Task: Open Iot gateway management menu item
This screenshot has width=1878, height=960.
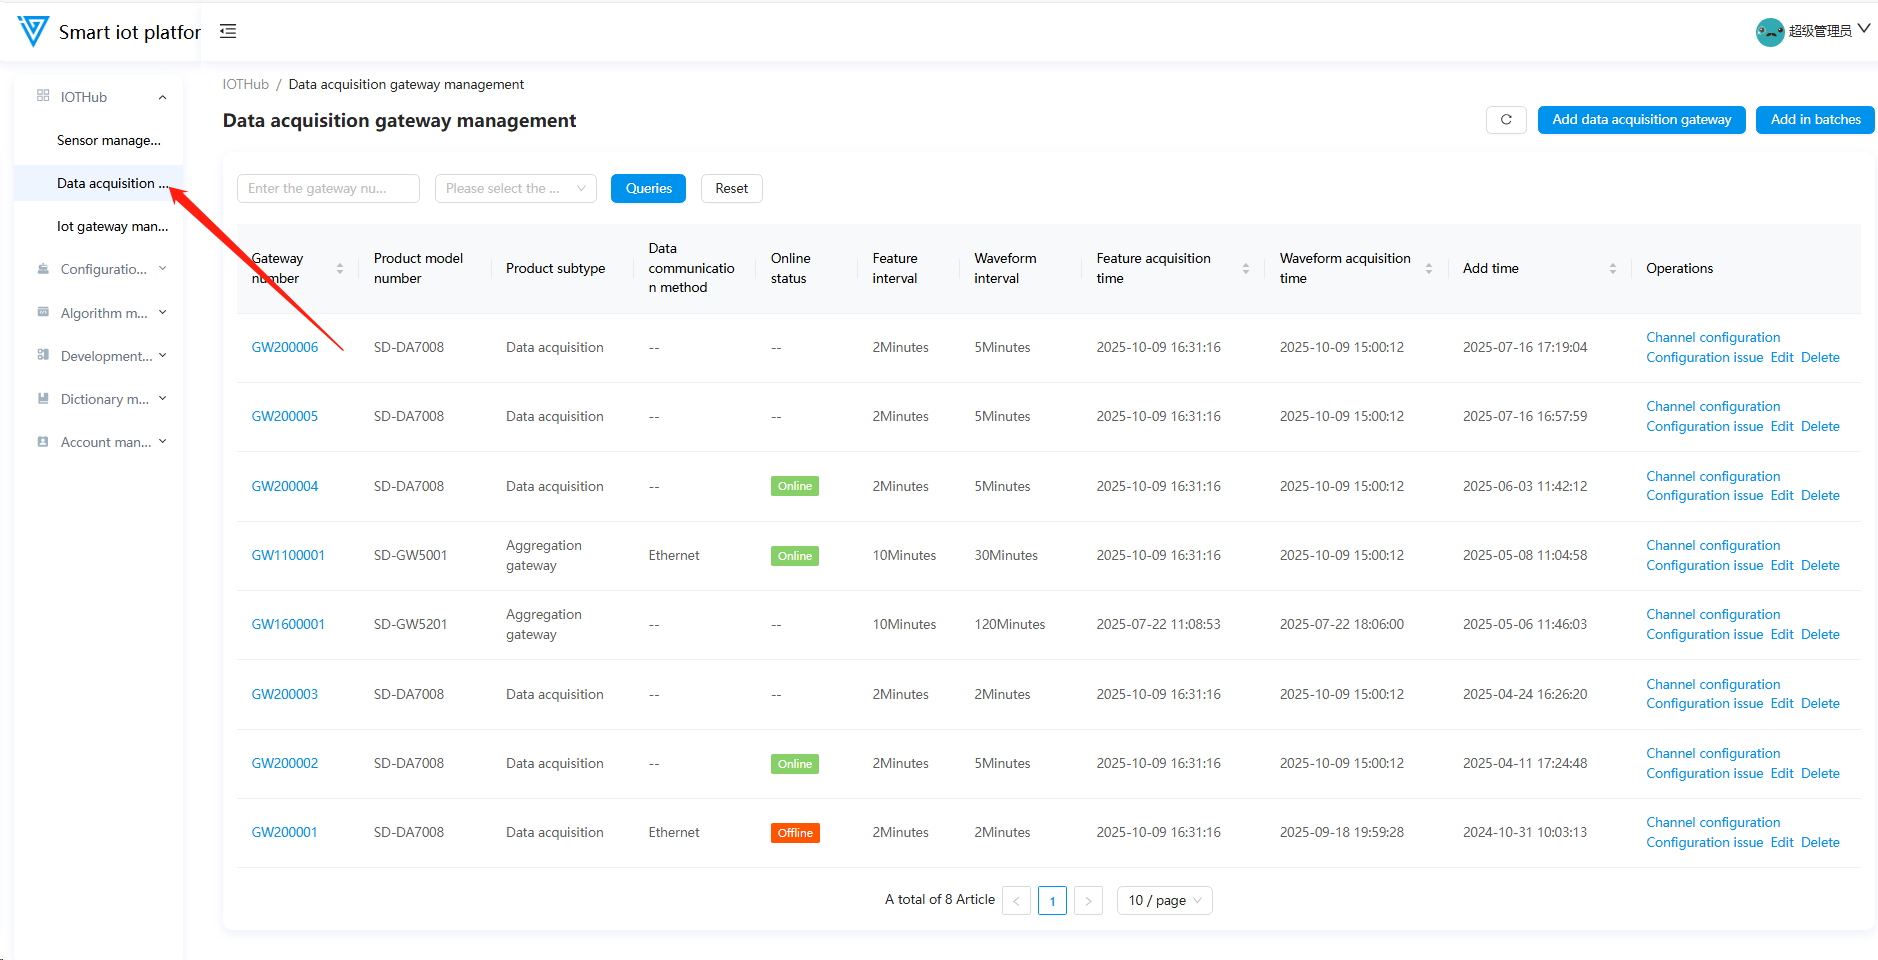Action: 112,227
